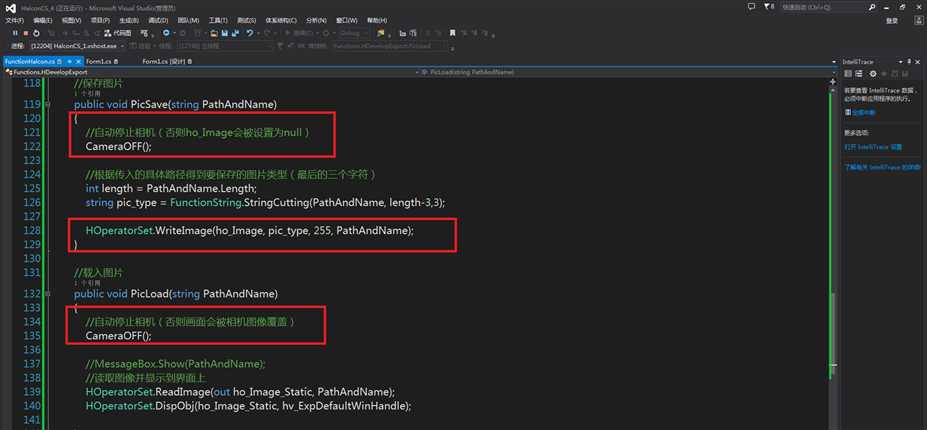Collapse the PicSave method at line 119
This screenshot has height=430, width=927.
(x=47, y=105)
